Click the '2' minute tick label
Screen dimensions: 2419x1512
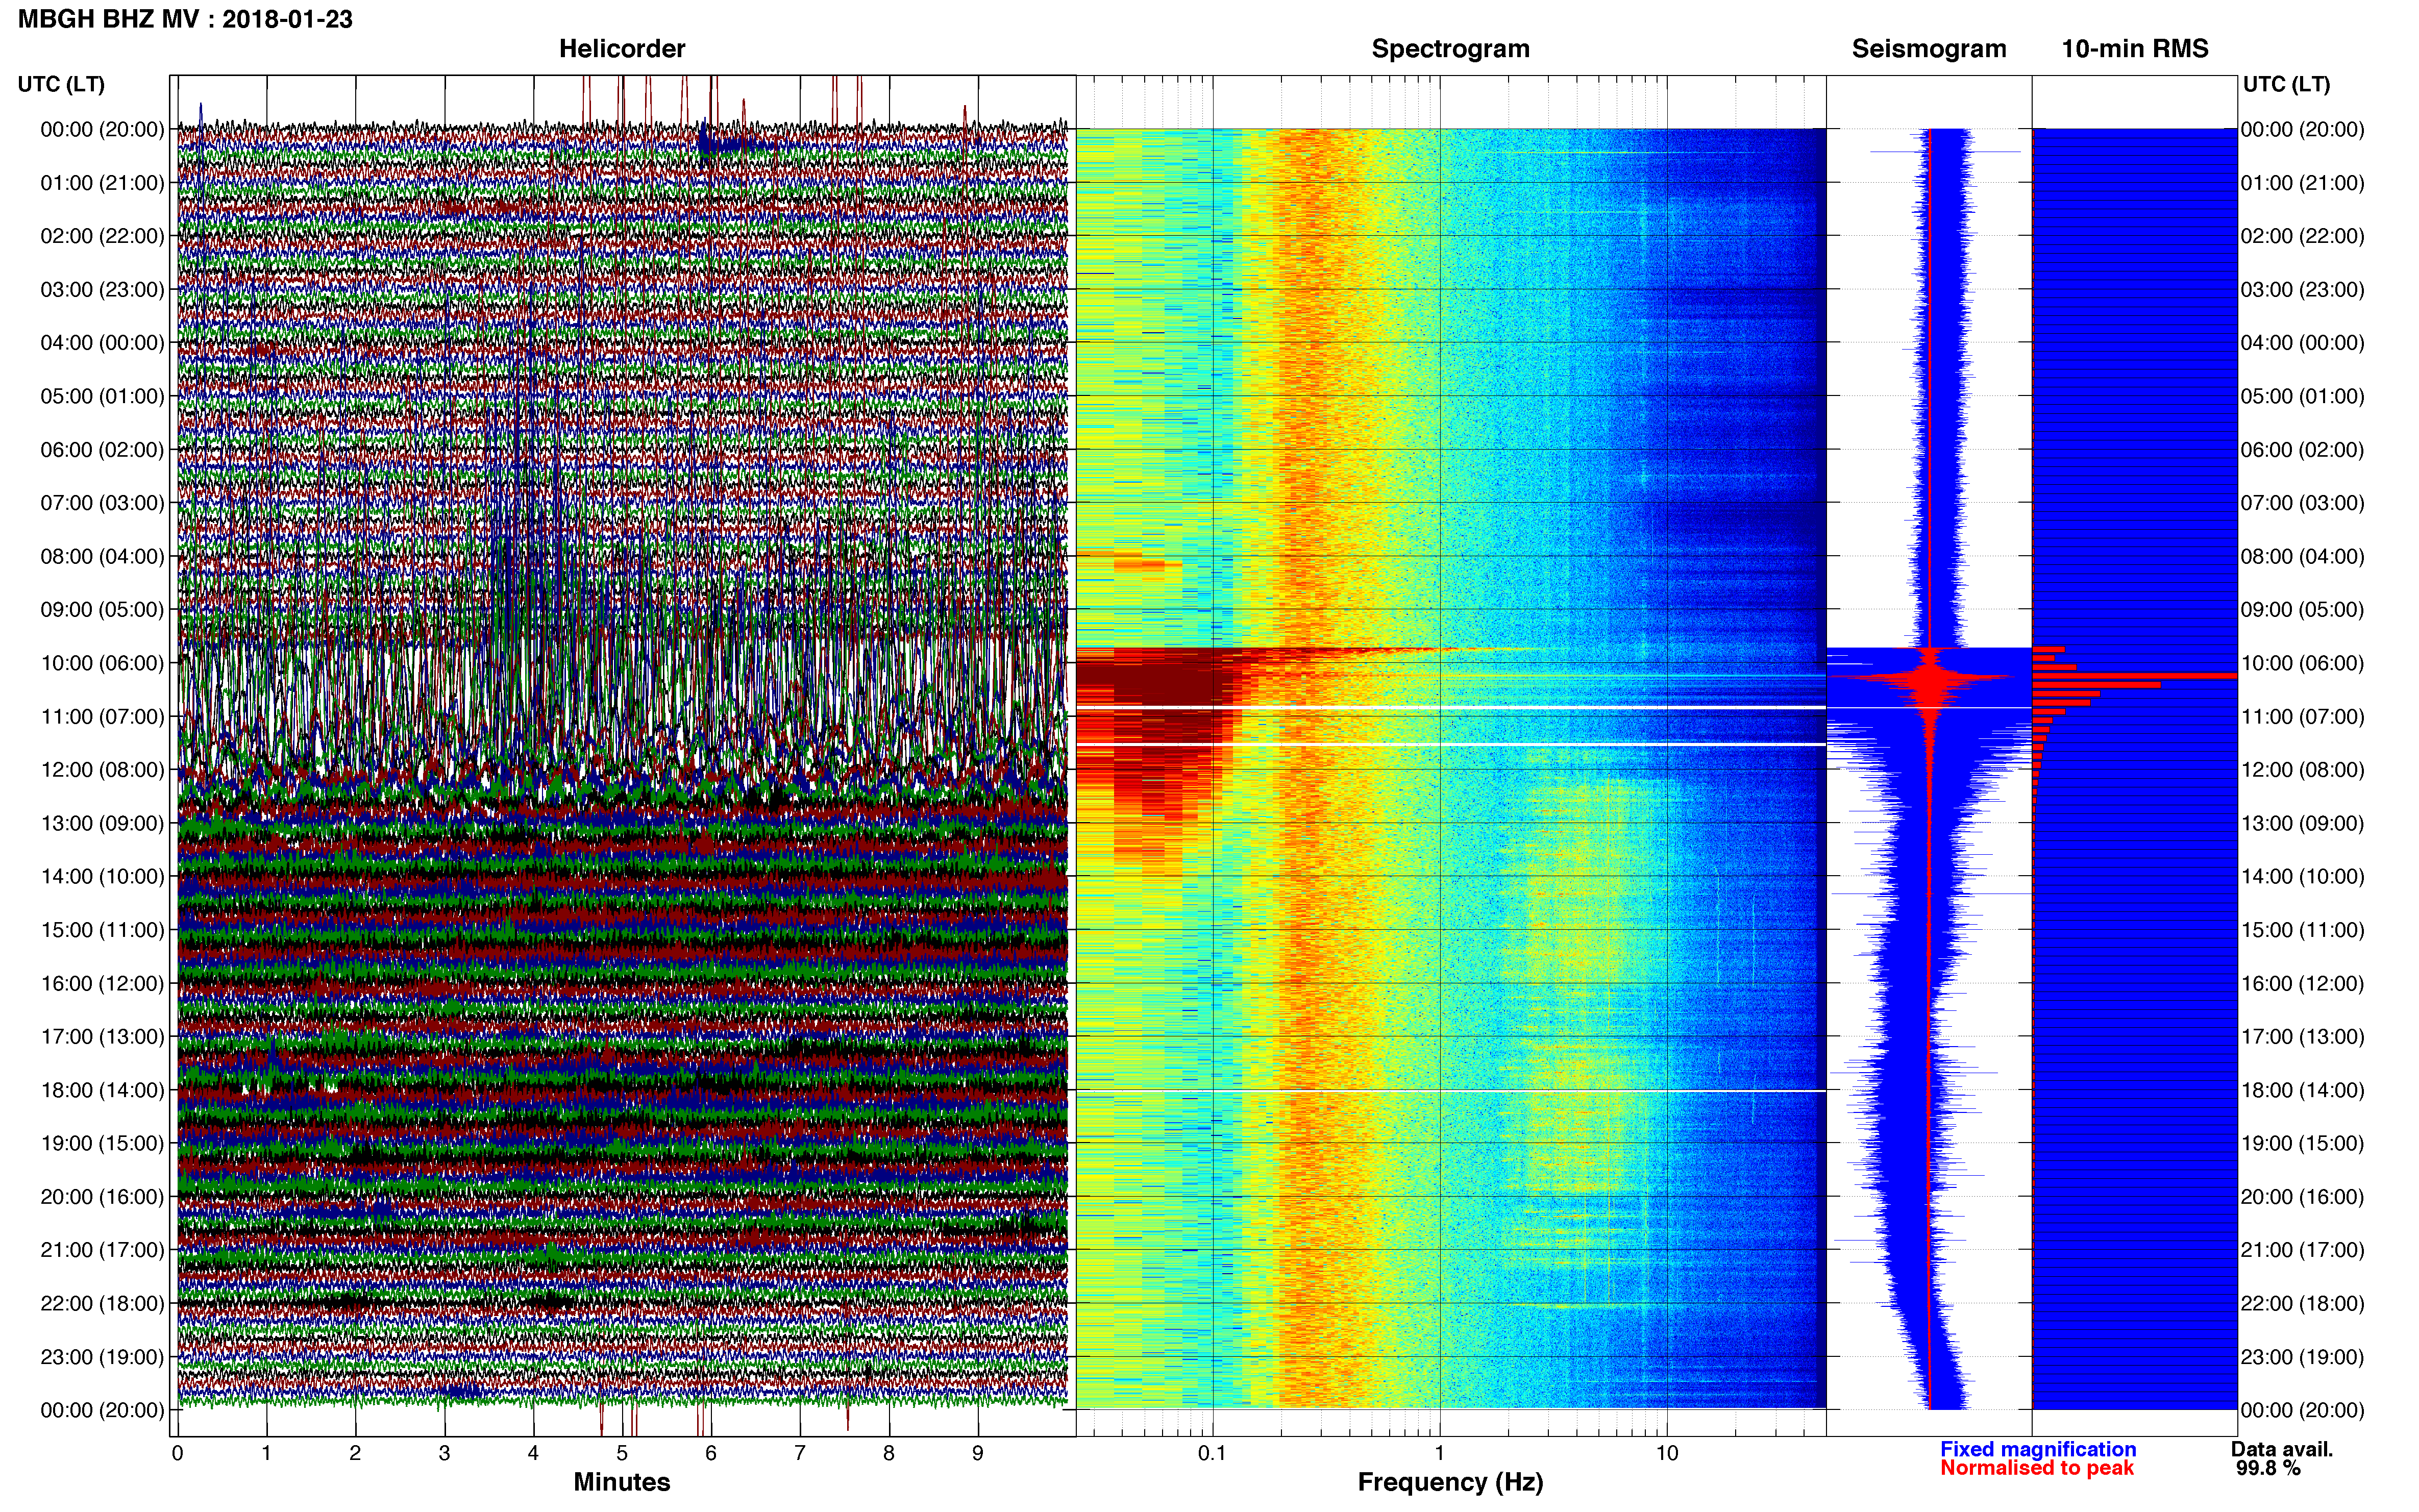(x=355, y=1453)
